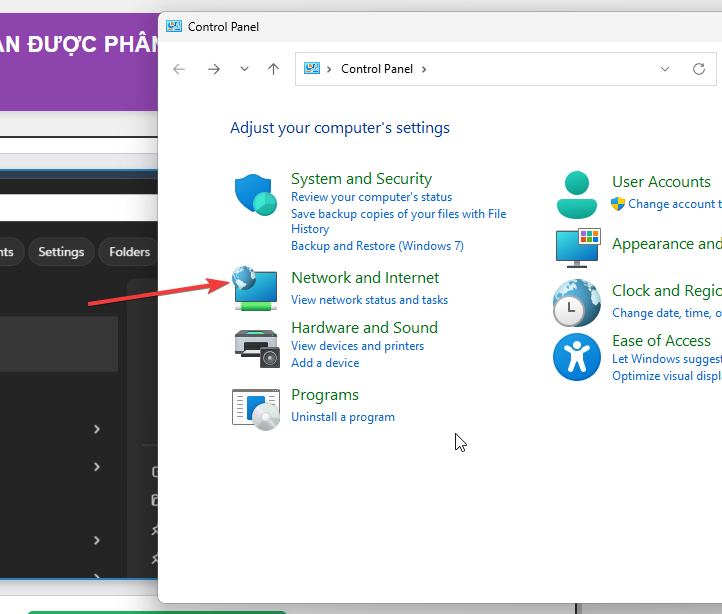Open the Ease of Access icon
The height and width of the screenshot is (614, 722).
[576, 357]
